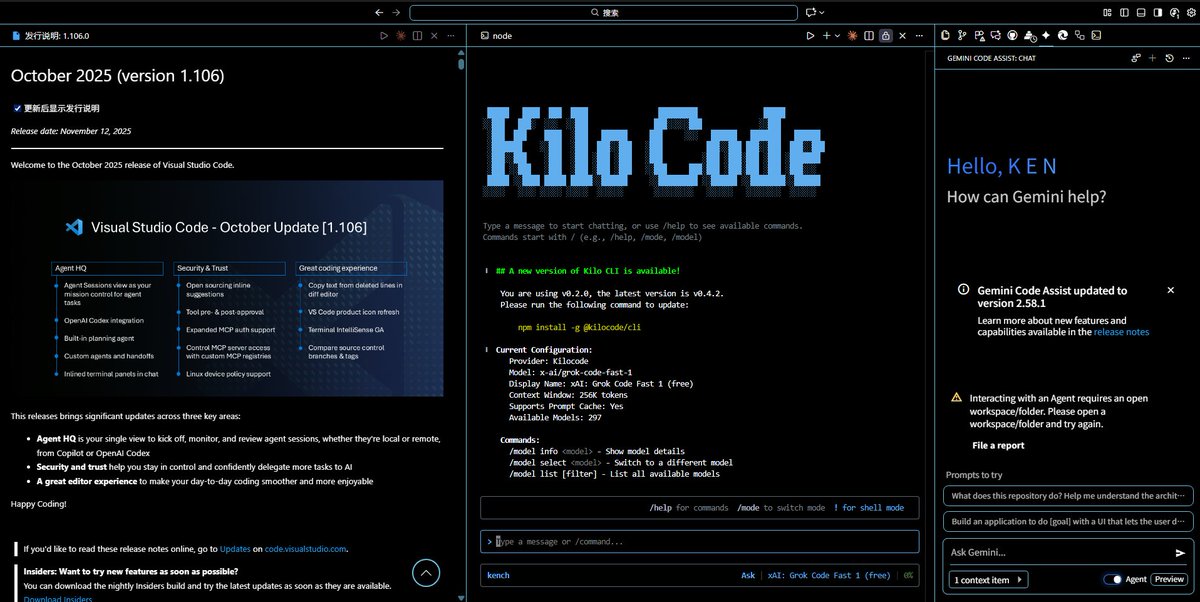
Task: Open split editor icon on node tab bar
Action: tap(869, 35)
